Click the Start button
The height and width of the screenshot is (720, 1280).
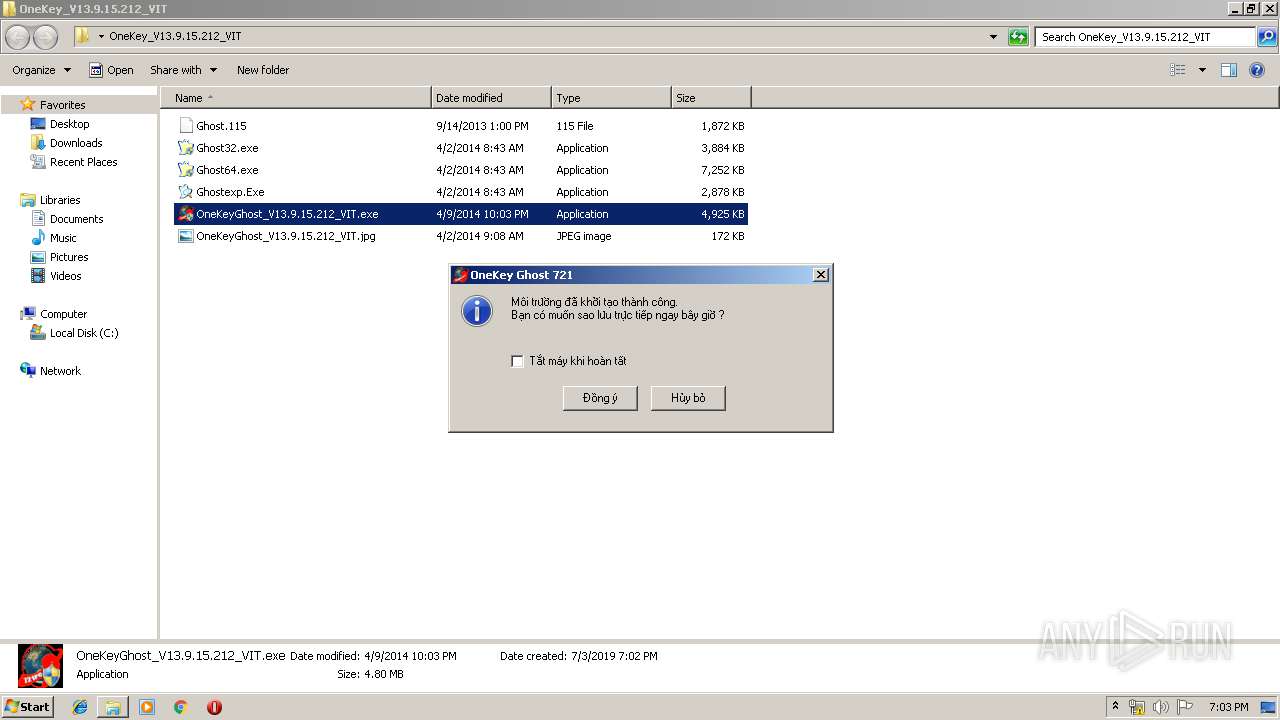[27, 706]
